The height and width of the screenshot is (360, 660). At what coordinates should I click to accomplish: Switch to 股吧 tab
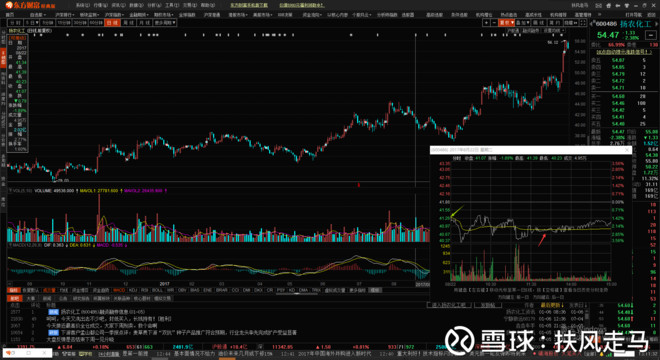point(15,299)
